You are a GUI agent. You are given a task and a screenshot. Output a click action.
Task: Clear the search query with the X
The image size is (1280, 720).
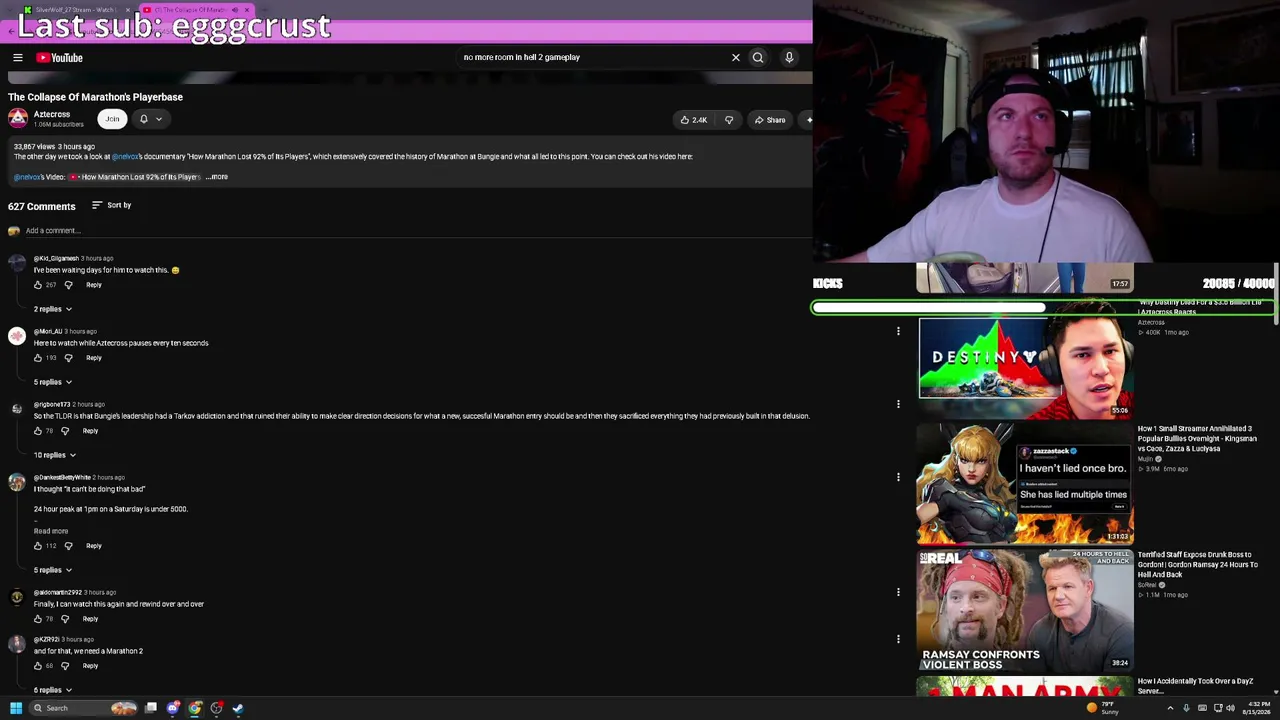coord(736,58)
